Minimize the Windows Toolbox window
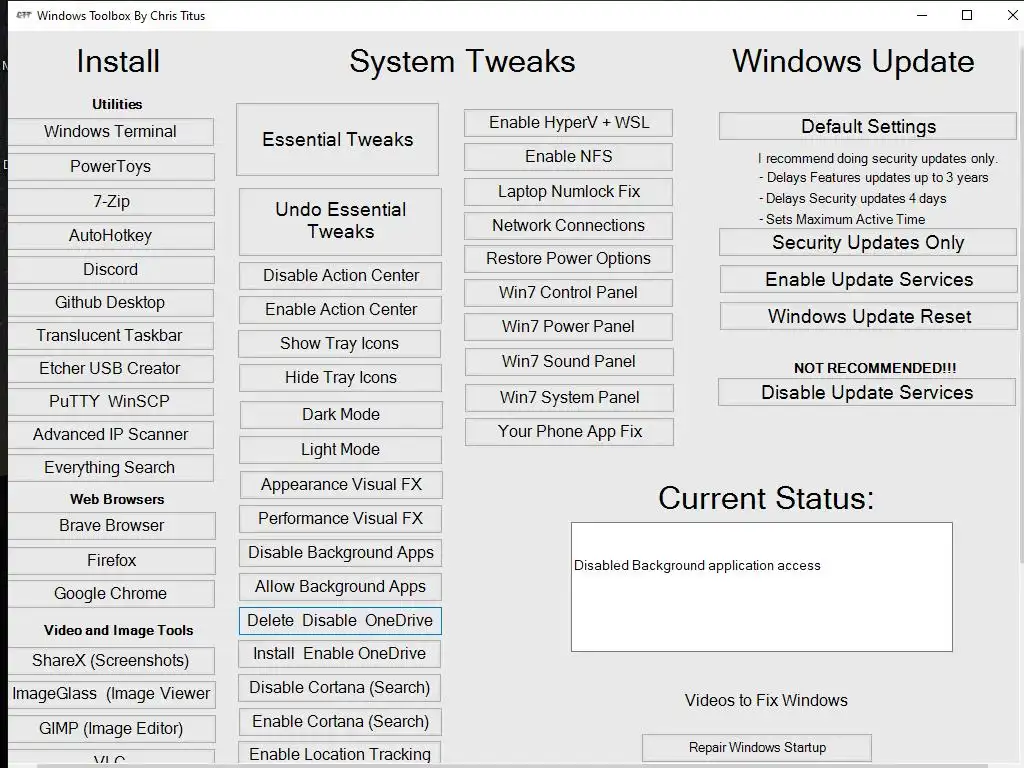This screenshot has height=768, width=1024. click(922, 15)
